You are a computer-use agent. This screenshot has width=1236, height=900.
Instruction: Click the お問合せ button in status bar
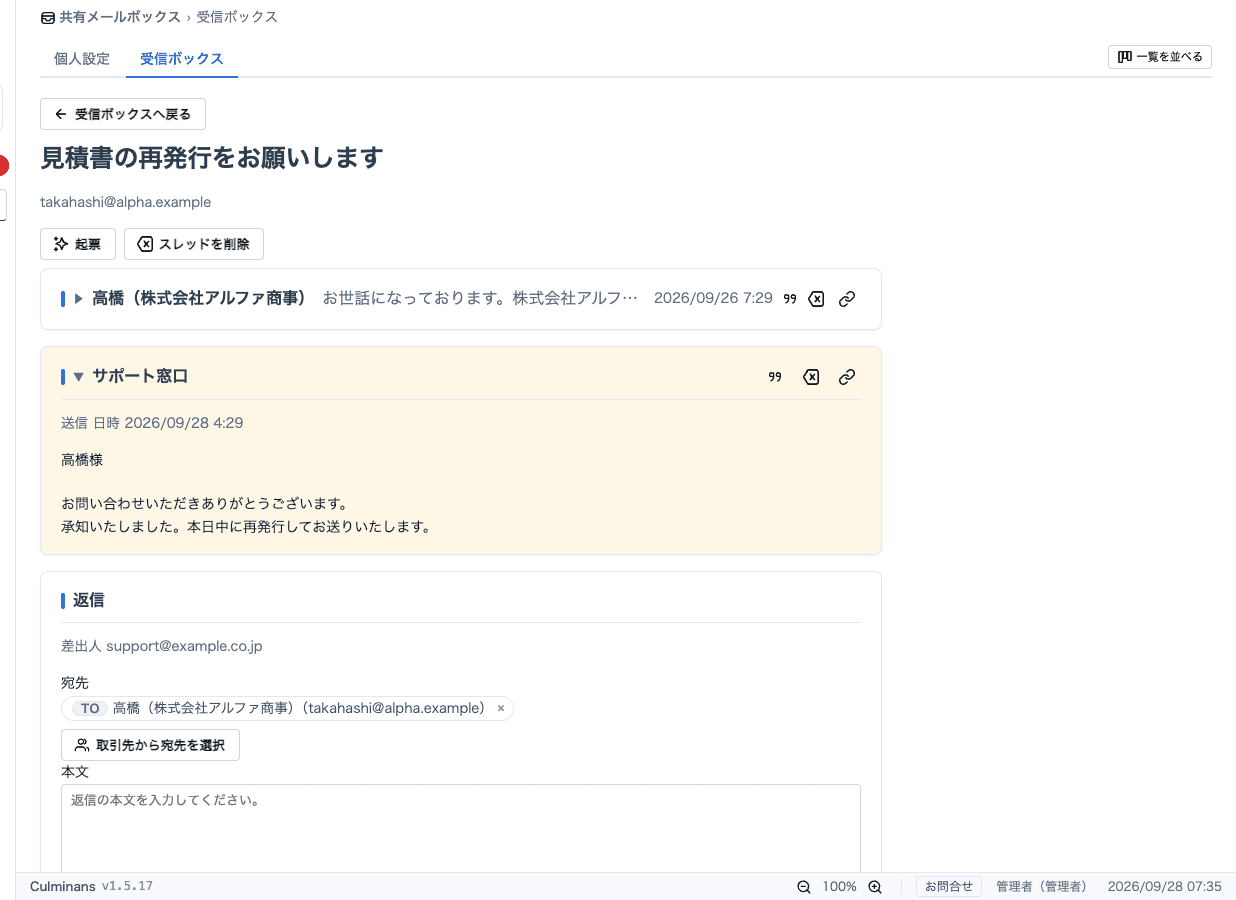coord(949,887)
